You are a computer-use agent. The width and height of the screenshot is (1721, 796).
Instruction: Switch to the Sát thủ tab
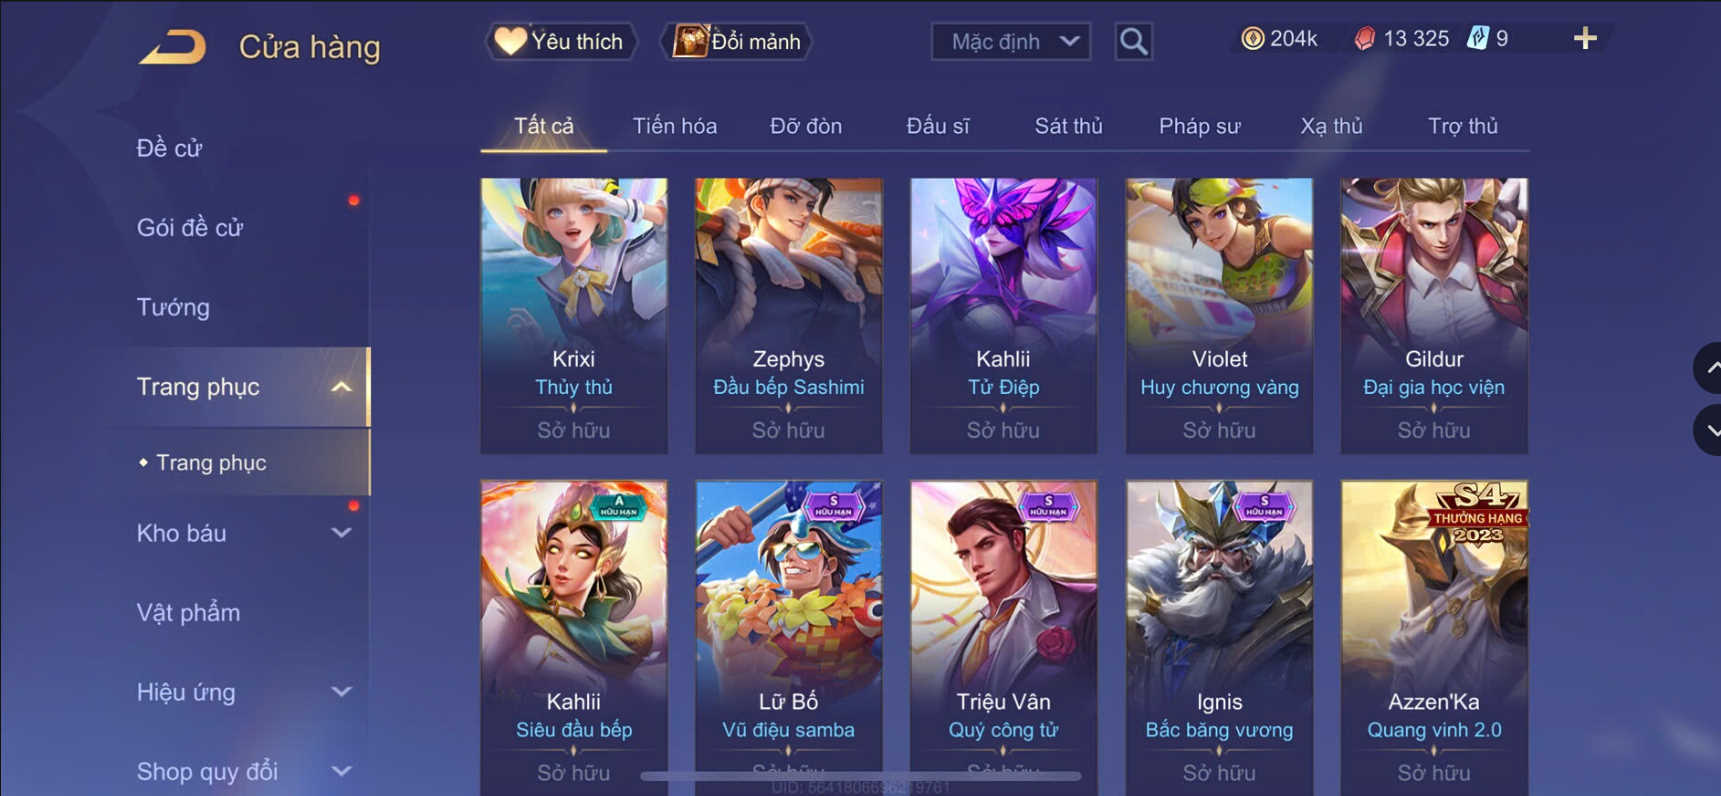point(1068,126)
